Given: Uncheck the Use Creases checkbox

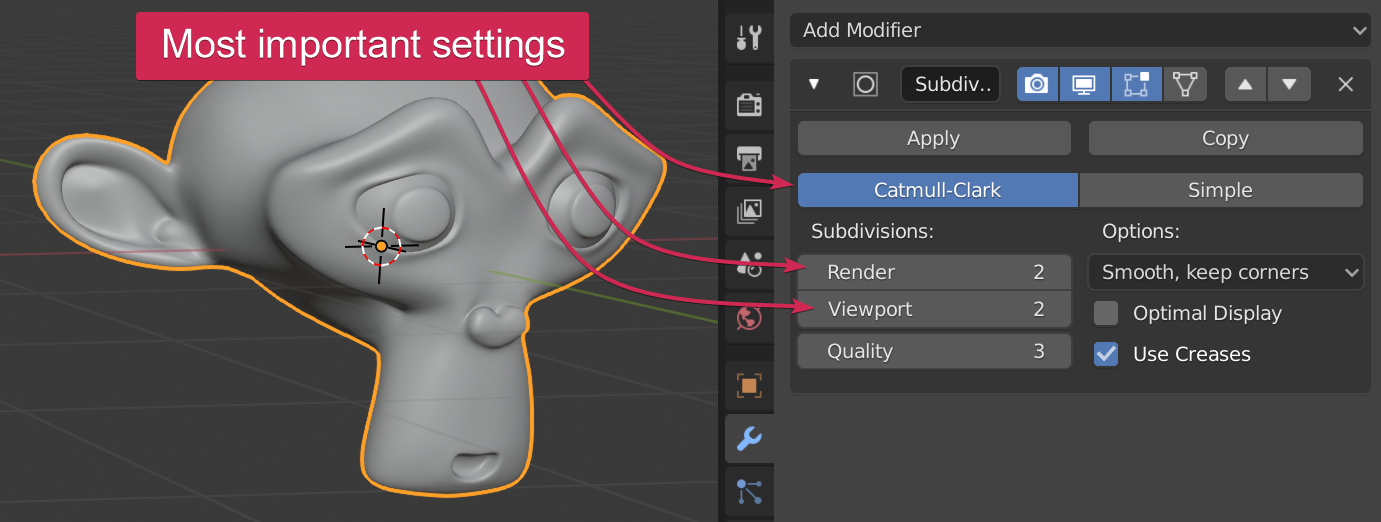Looking at the screenshot, I should click(1106, 354).
